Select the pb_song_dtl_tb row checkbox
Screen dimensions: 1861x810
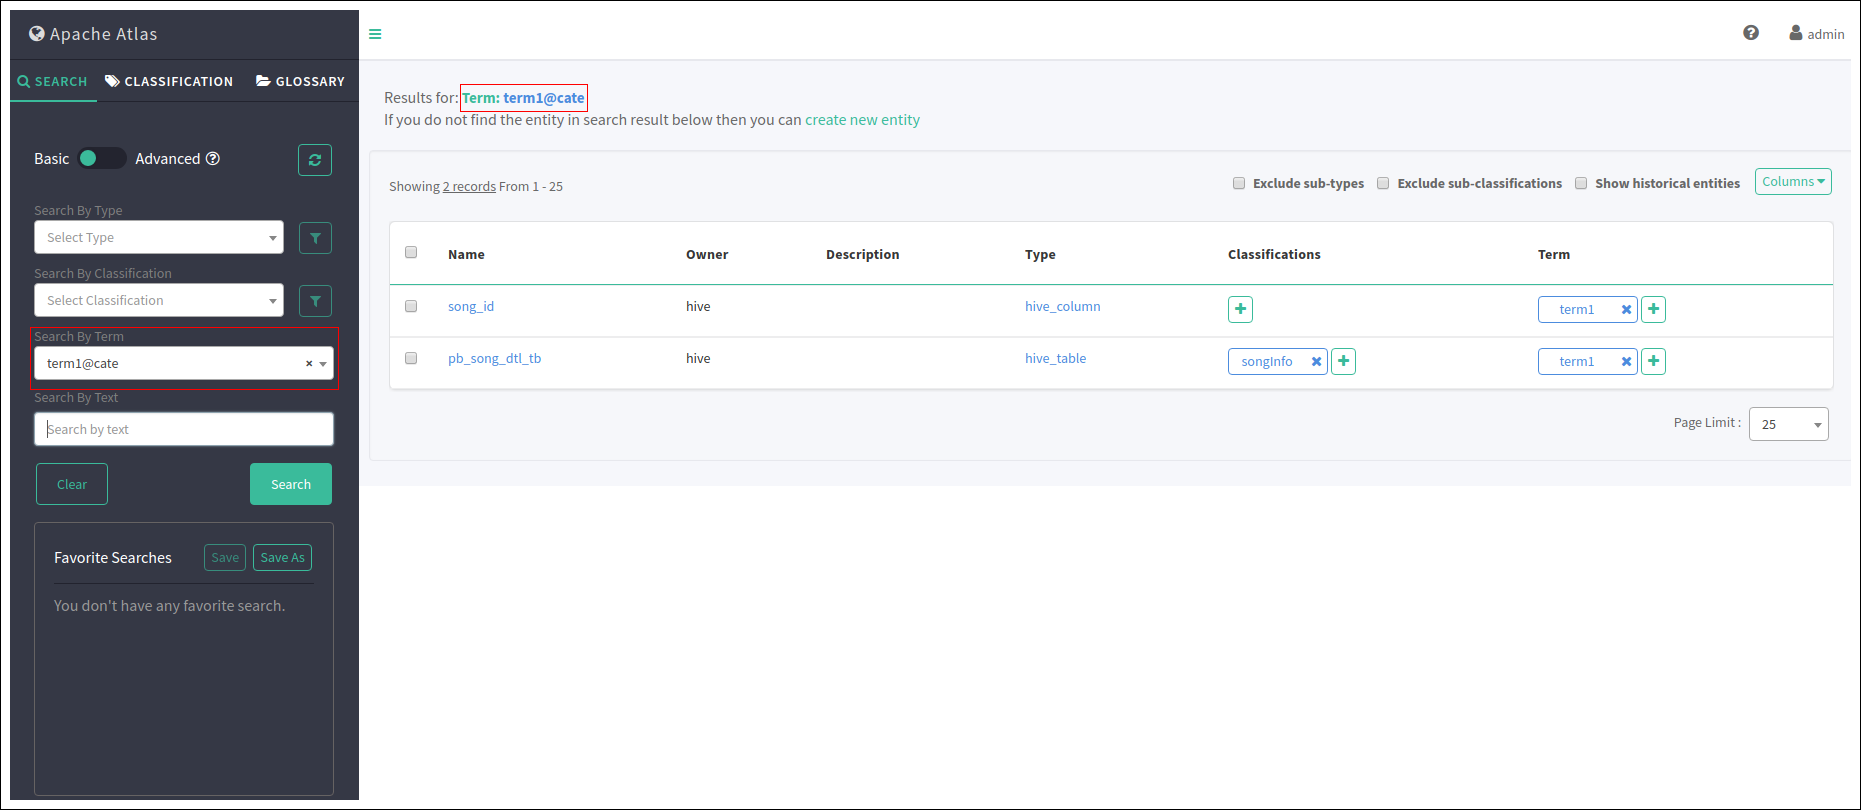[x=411, y=358]
